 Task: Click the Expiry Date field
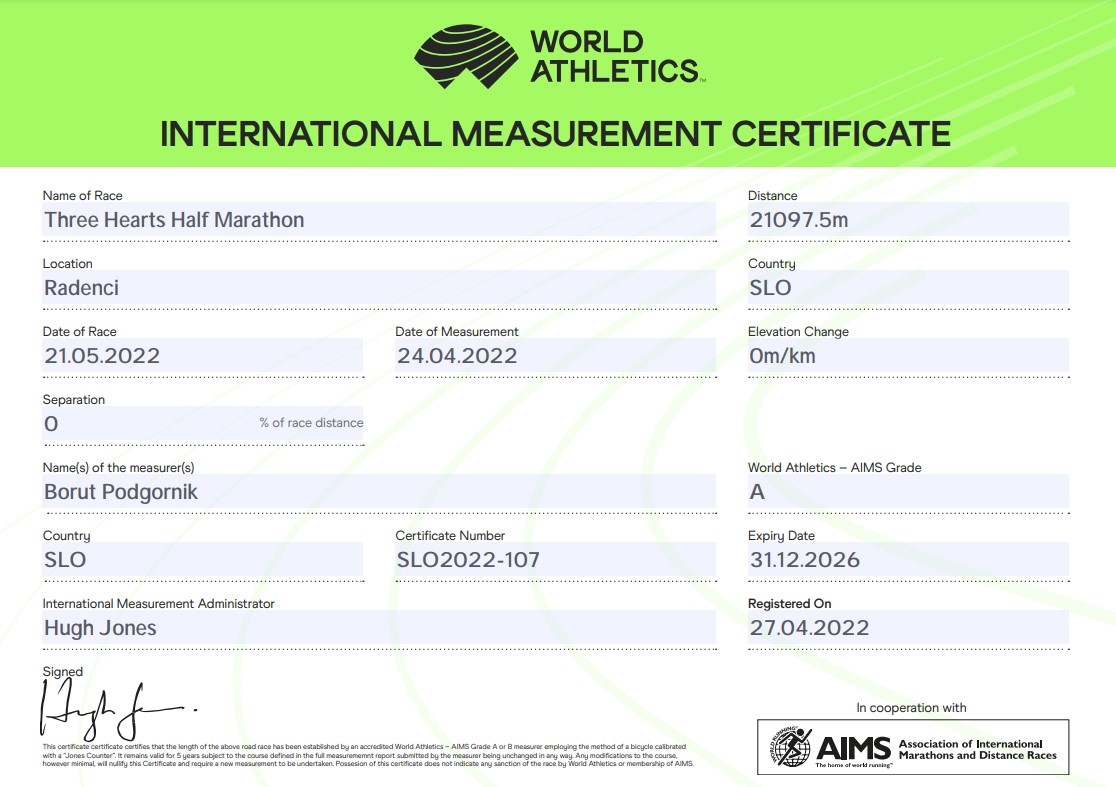coord(907,560)
